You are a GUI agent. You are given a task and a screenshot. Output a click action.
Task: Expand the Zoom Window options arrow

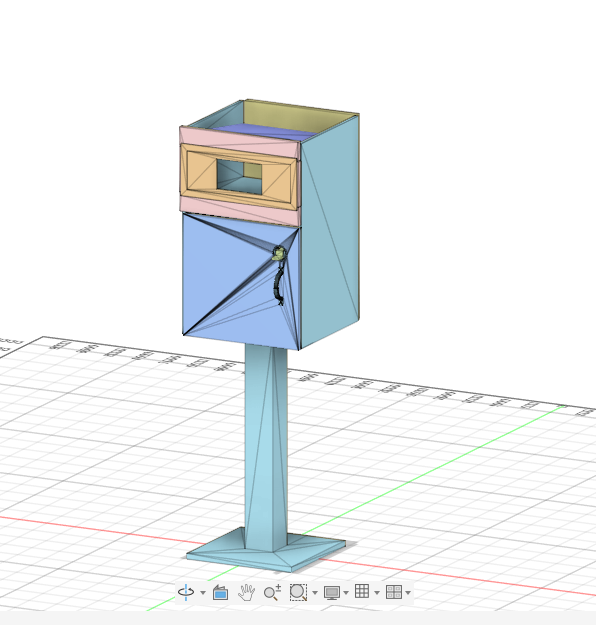pyautogui.click(x=315, y=593)
